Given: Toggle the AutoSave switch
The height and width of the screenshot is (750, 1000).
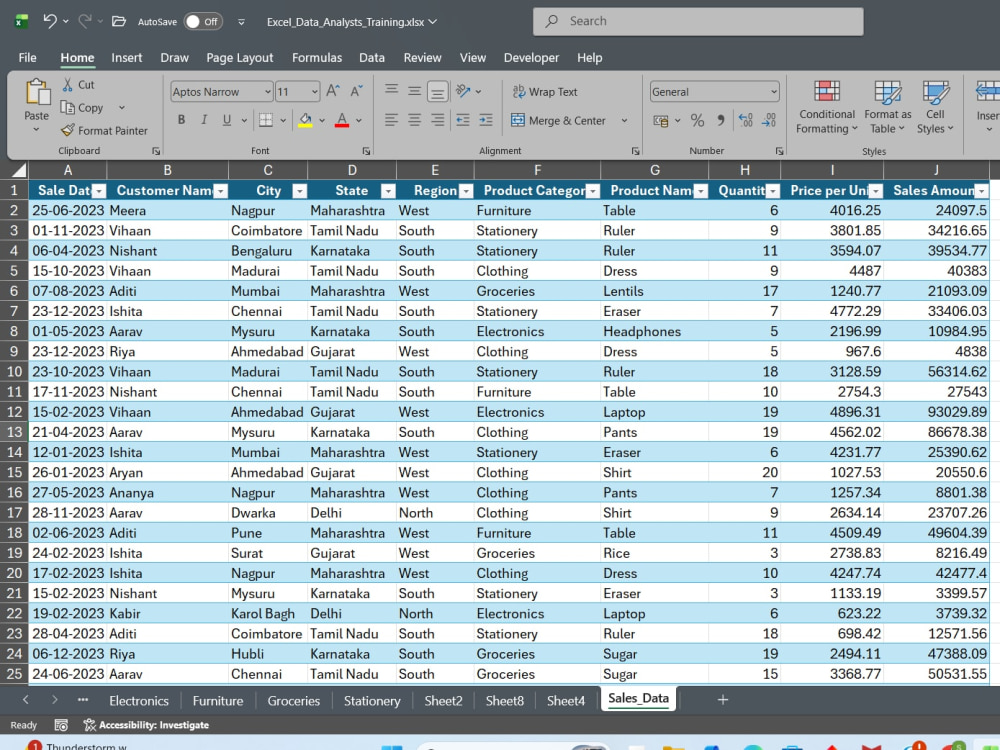Looking at the screenshot, I should click(203, 22).
